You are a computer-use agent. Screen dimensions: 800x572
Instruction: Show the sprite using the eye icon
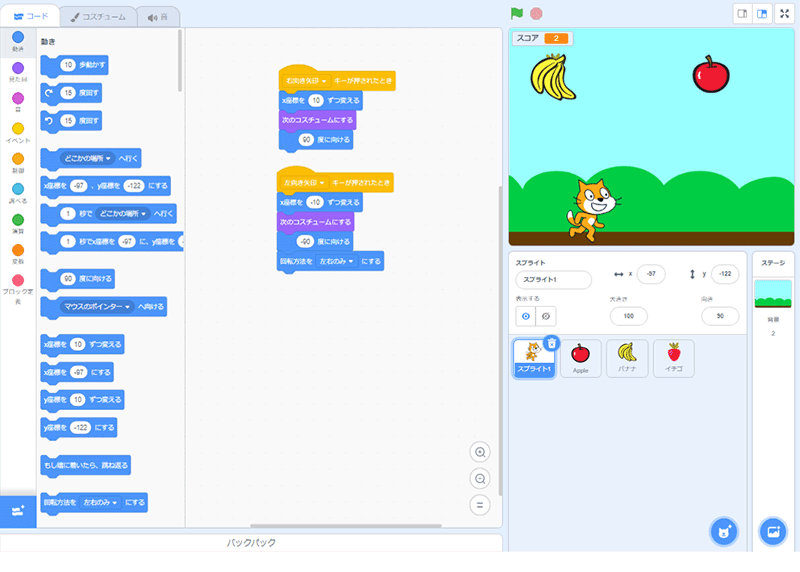point(526,316)
